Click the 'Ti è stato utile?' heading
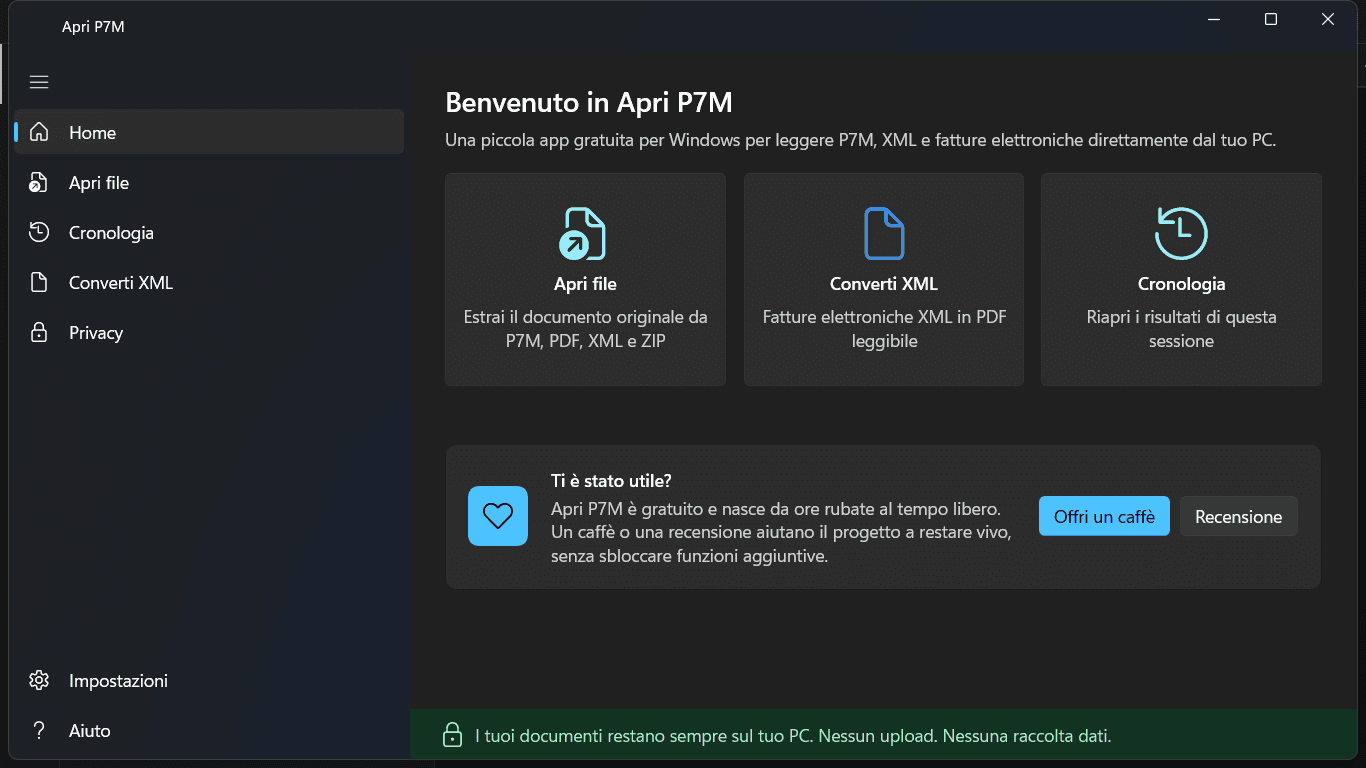The width and height of the screenshot is (1366, 768). click(x=611, y=481)
